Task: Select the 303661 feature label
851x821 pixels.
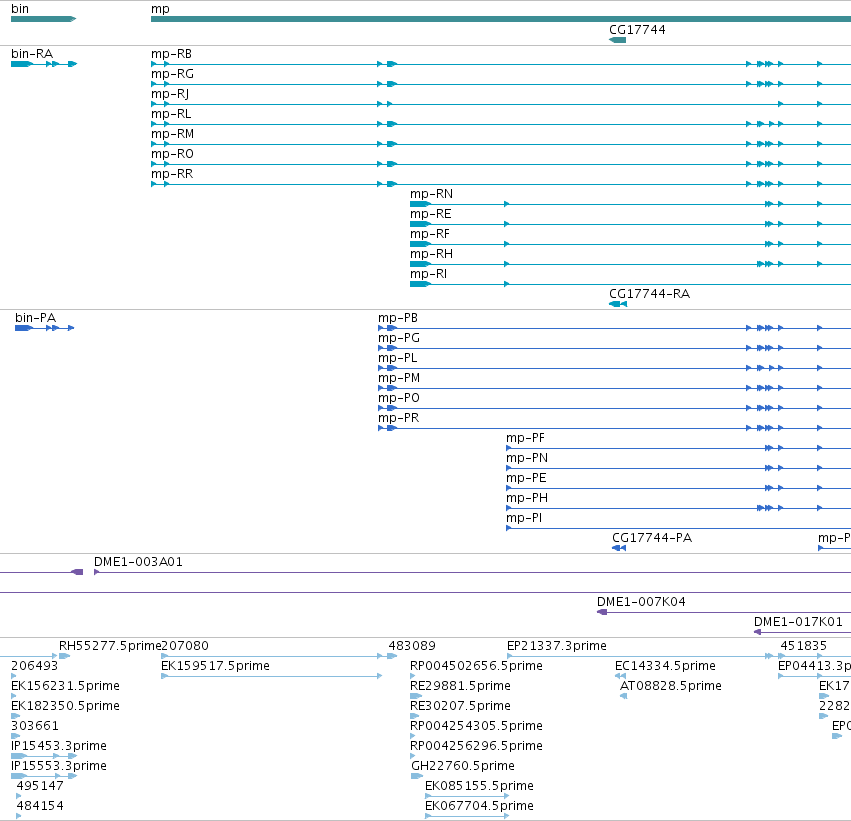Action: coord(35,727)
